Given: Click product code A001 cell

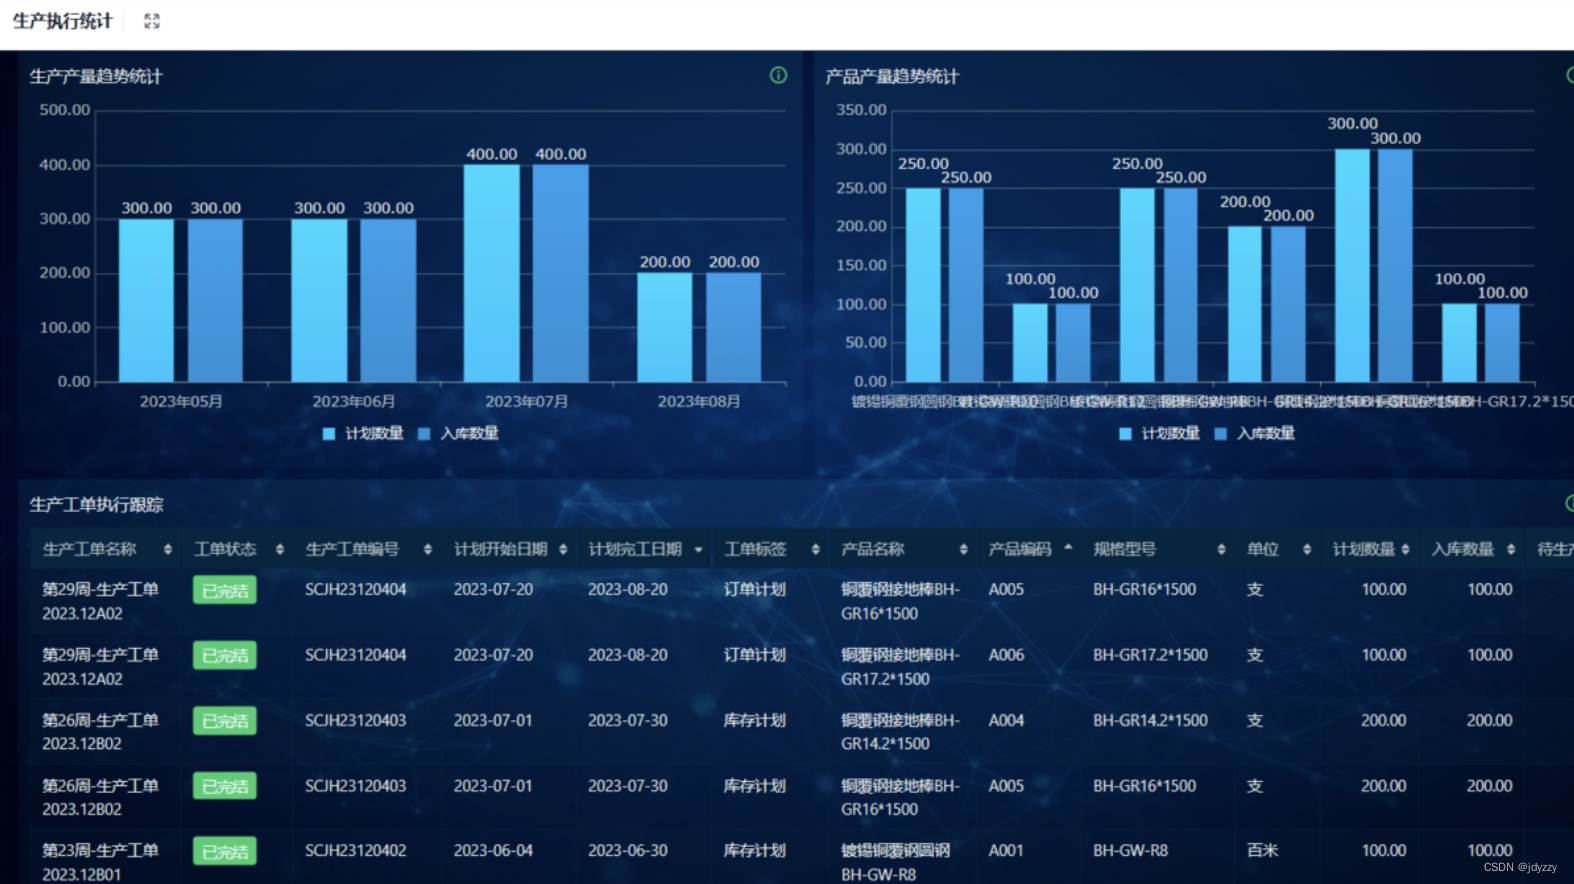Looking at the screenshot, I should coord(1006,850).
